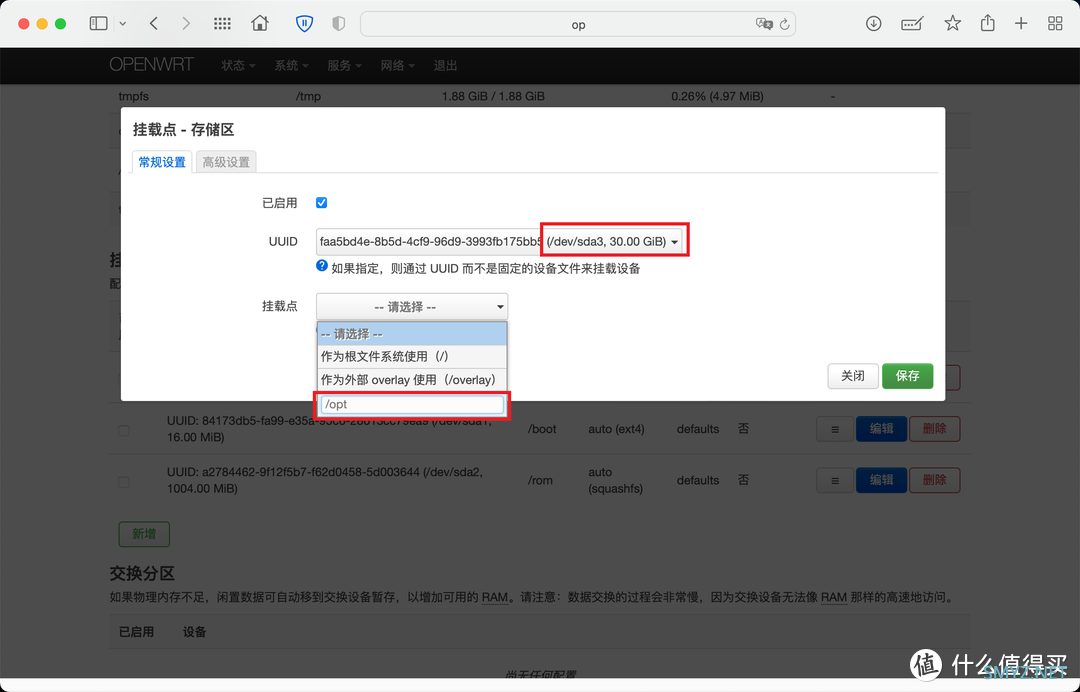Show Safari downloads
The width and height of the screenshot is (1080, 692).
pos(873,23)
